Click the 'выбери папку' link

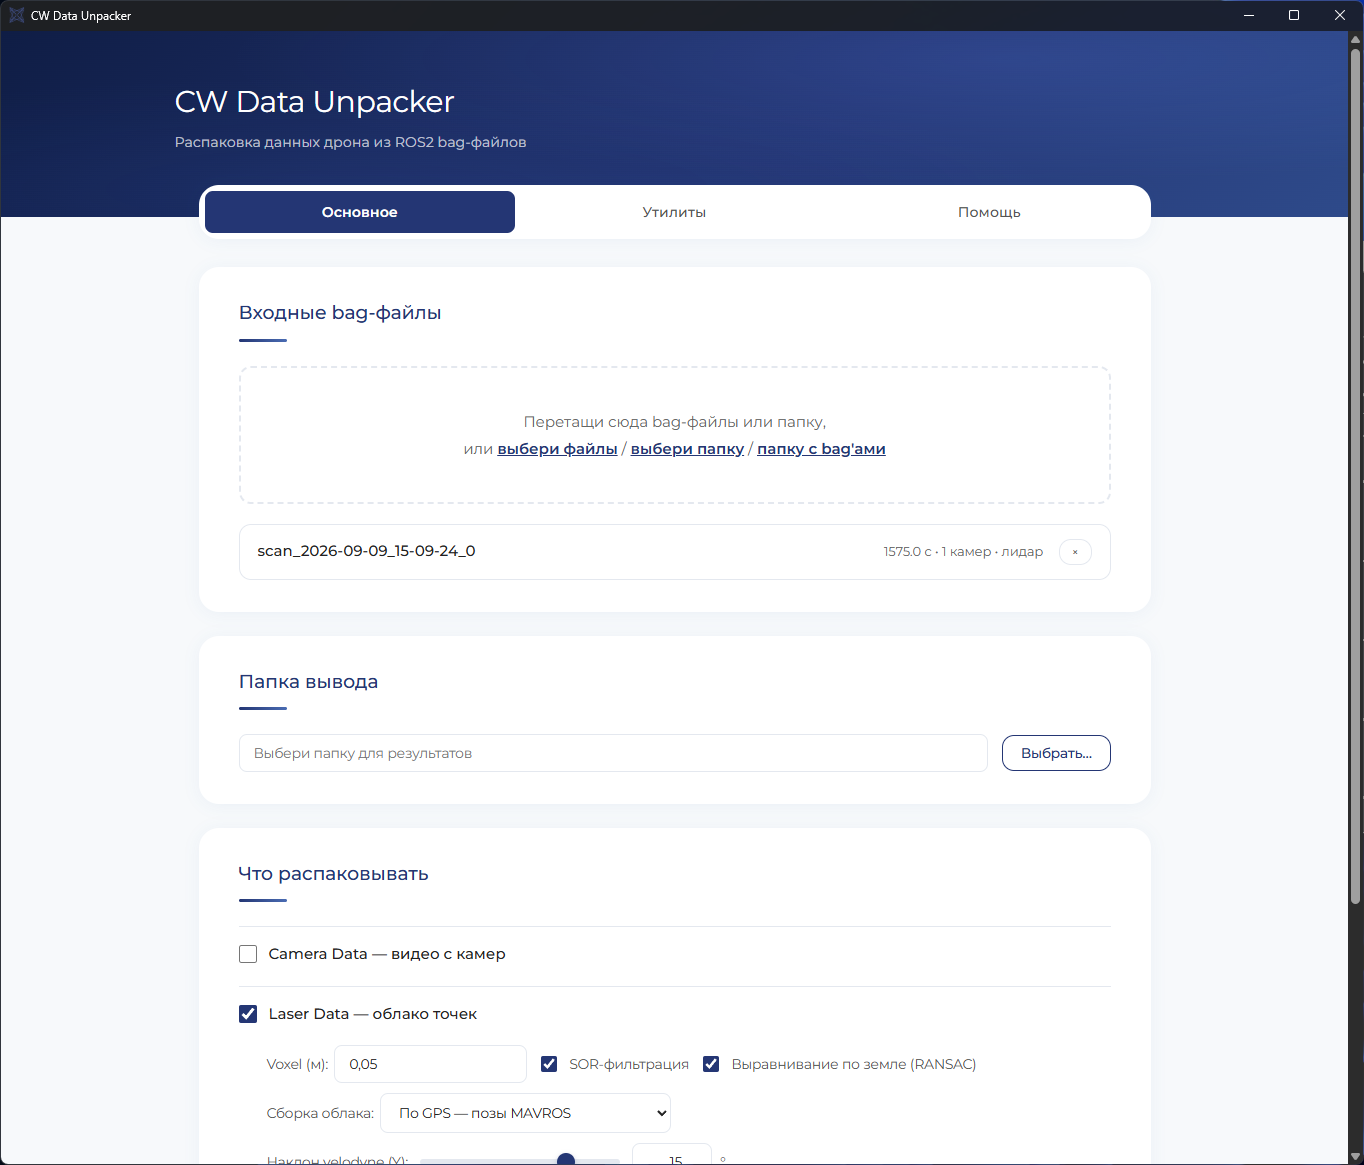click(687, 449)
